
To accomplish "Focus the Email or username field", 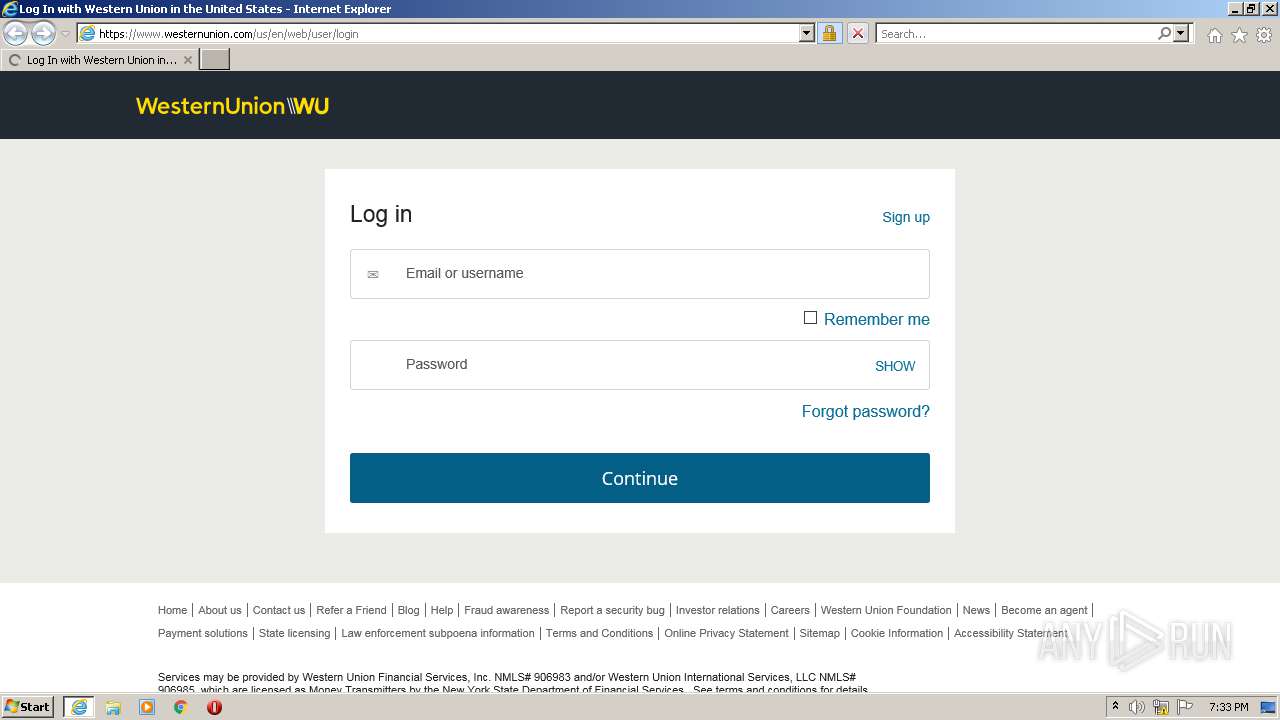I will click(640, 274).
